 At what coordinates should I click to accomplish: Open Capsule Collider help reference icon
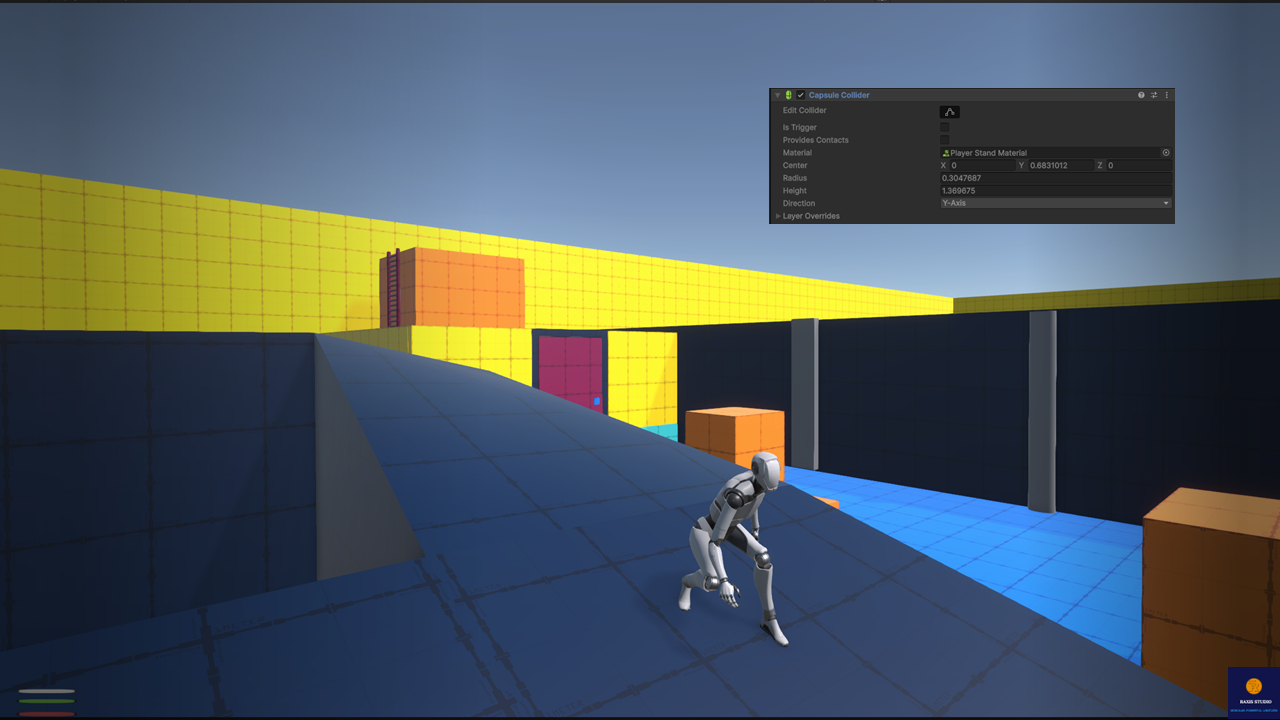tap(1141, 95)
